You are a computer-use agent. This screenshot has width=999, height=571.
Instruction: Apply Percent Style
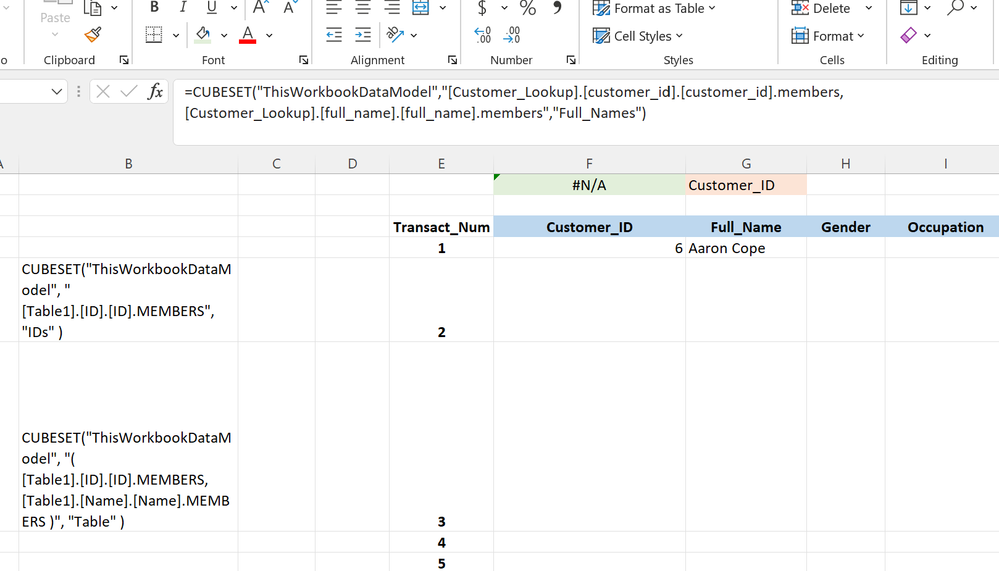pos(528,8)
